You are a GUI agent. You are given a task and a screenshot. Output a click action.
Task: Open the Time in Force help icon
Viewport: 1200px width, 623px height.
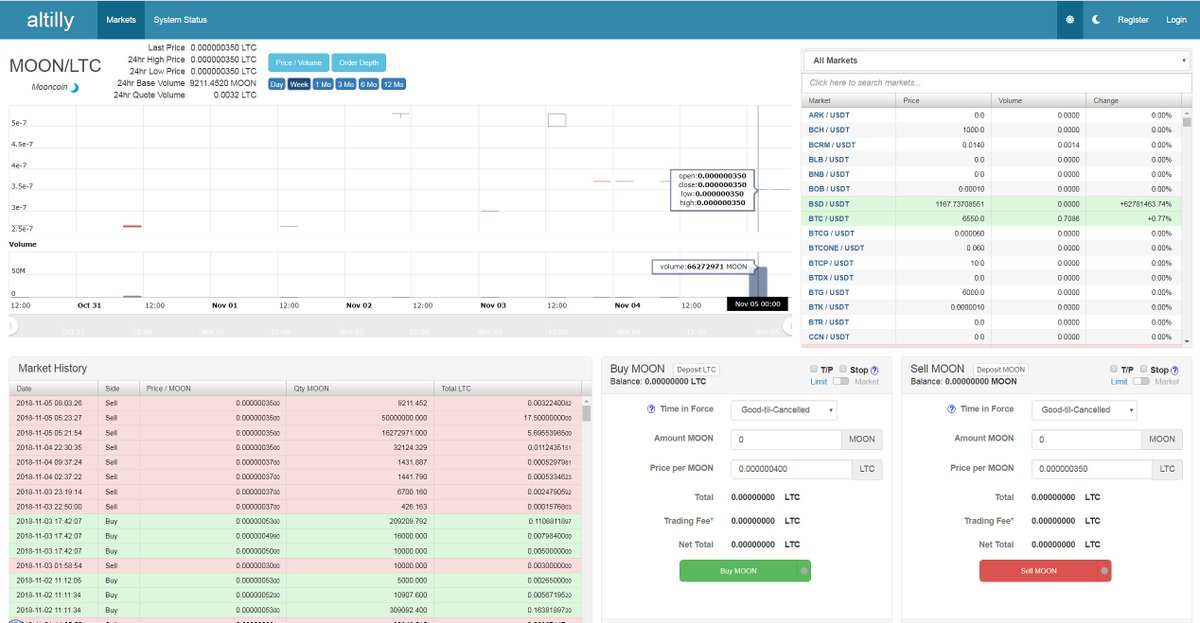point(651,409)
